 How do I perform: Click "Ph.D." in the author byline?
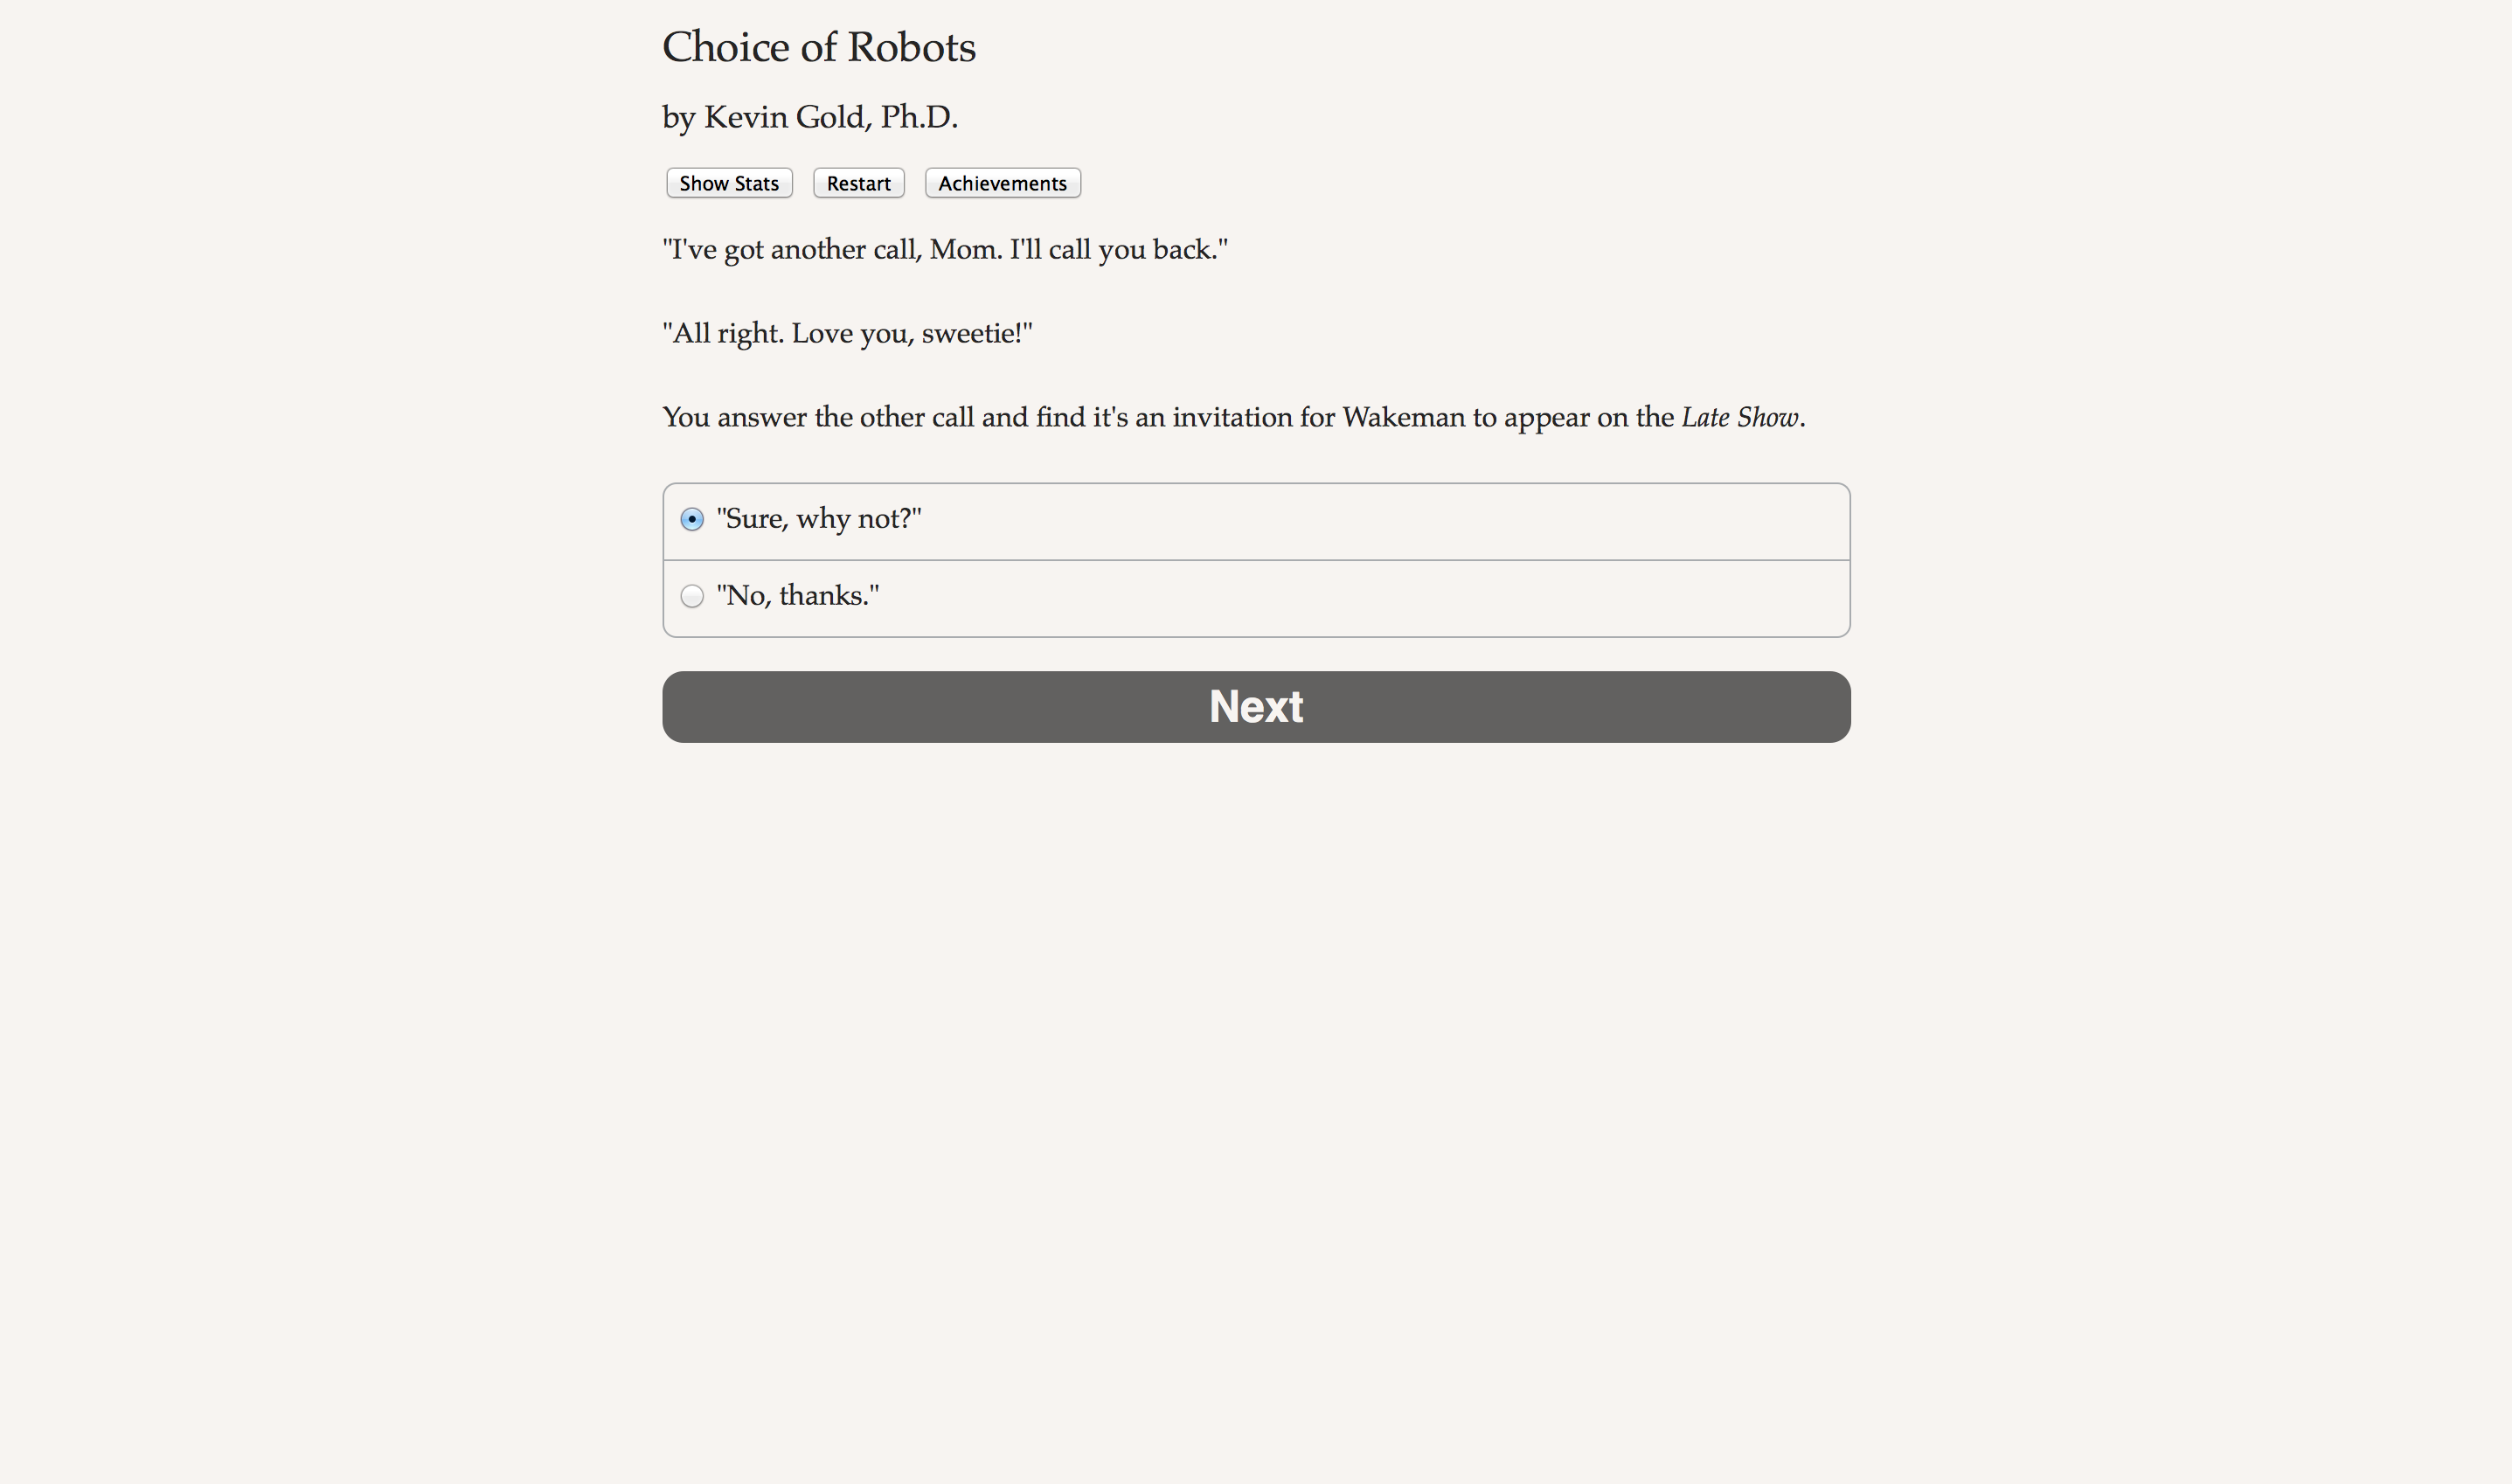[918, 117]
